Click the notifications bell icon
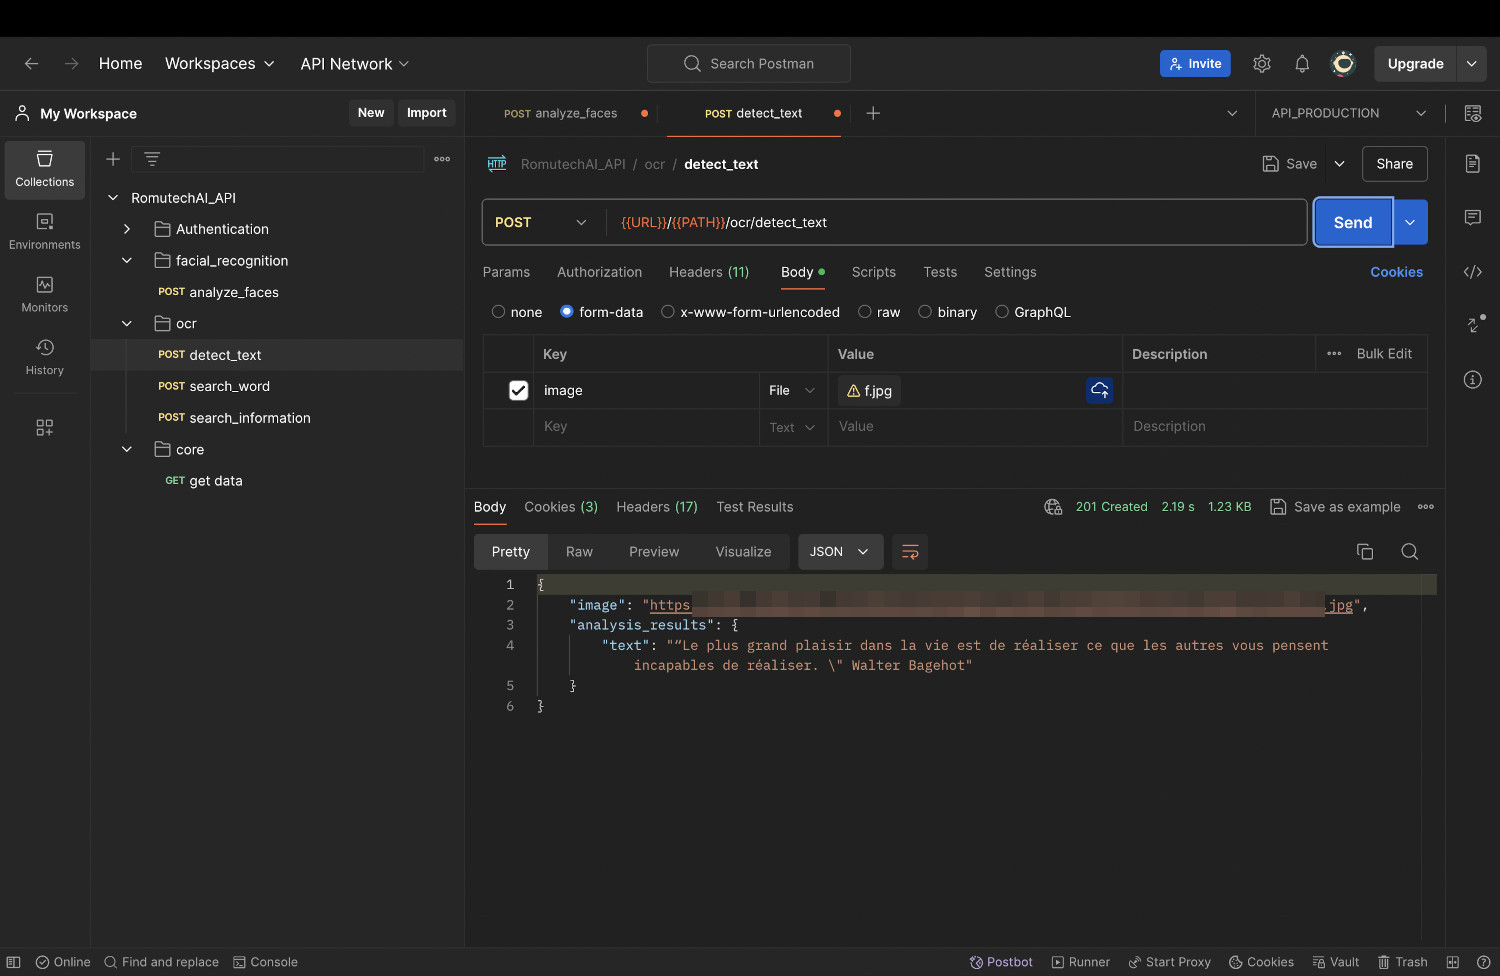1500x976 pixels. coord(1302,64)
